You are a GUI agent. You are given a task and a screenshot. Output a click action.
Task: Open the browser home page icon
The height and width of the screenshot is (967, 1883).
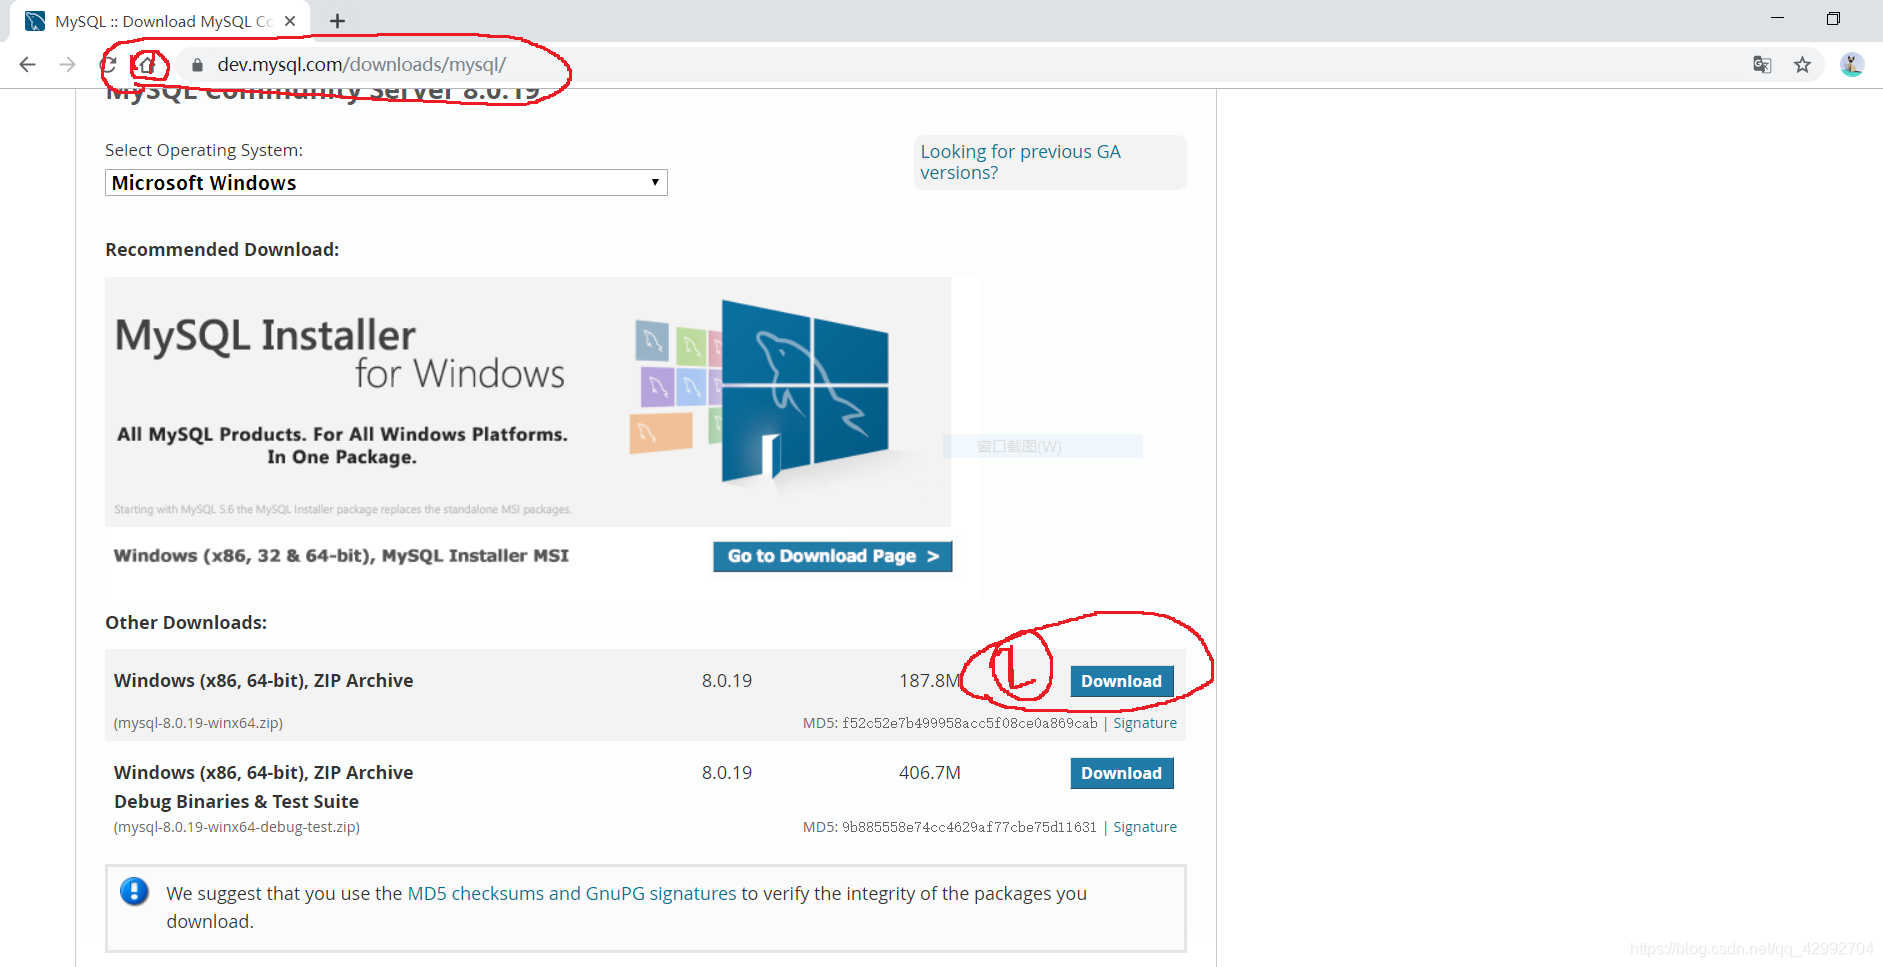pos(147,65)
